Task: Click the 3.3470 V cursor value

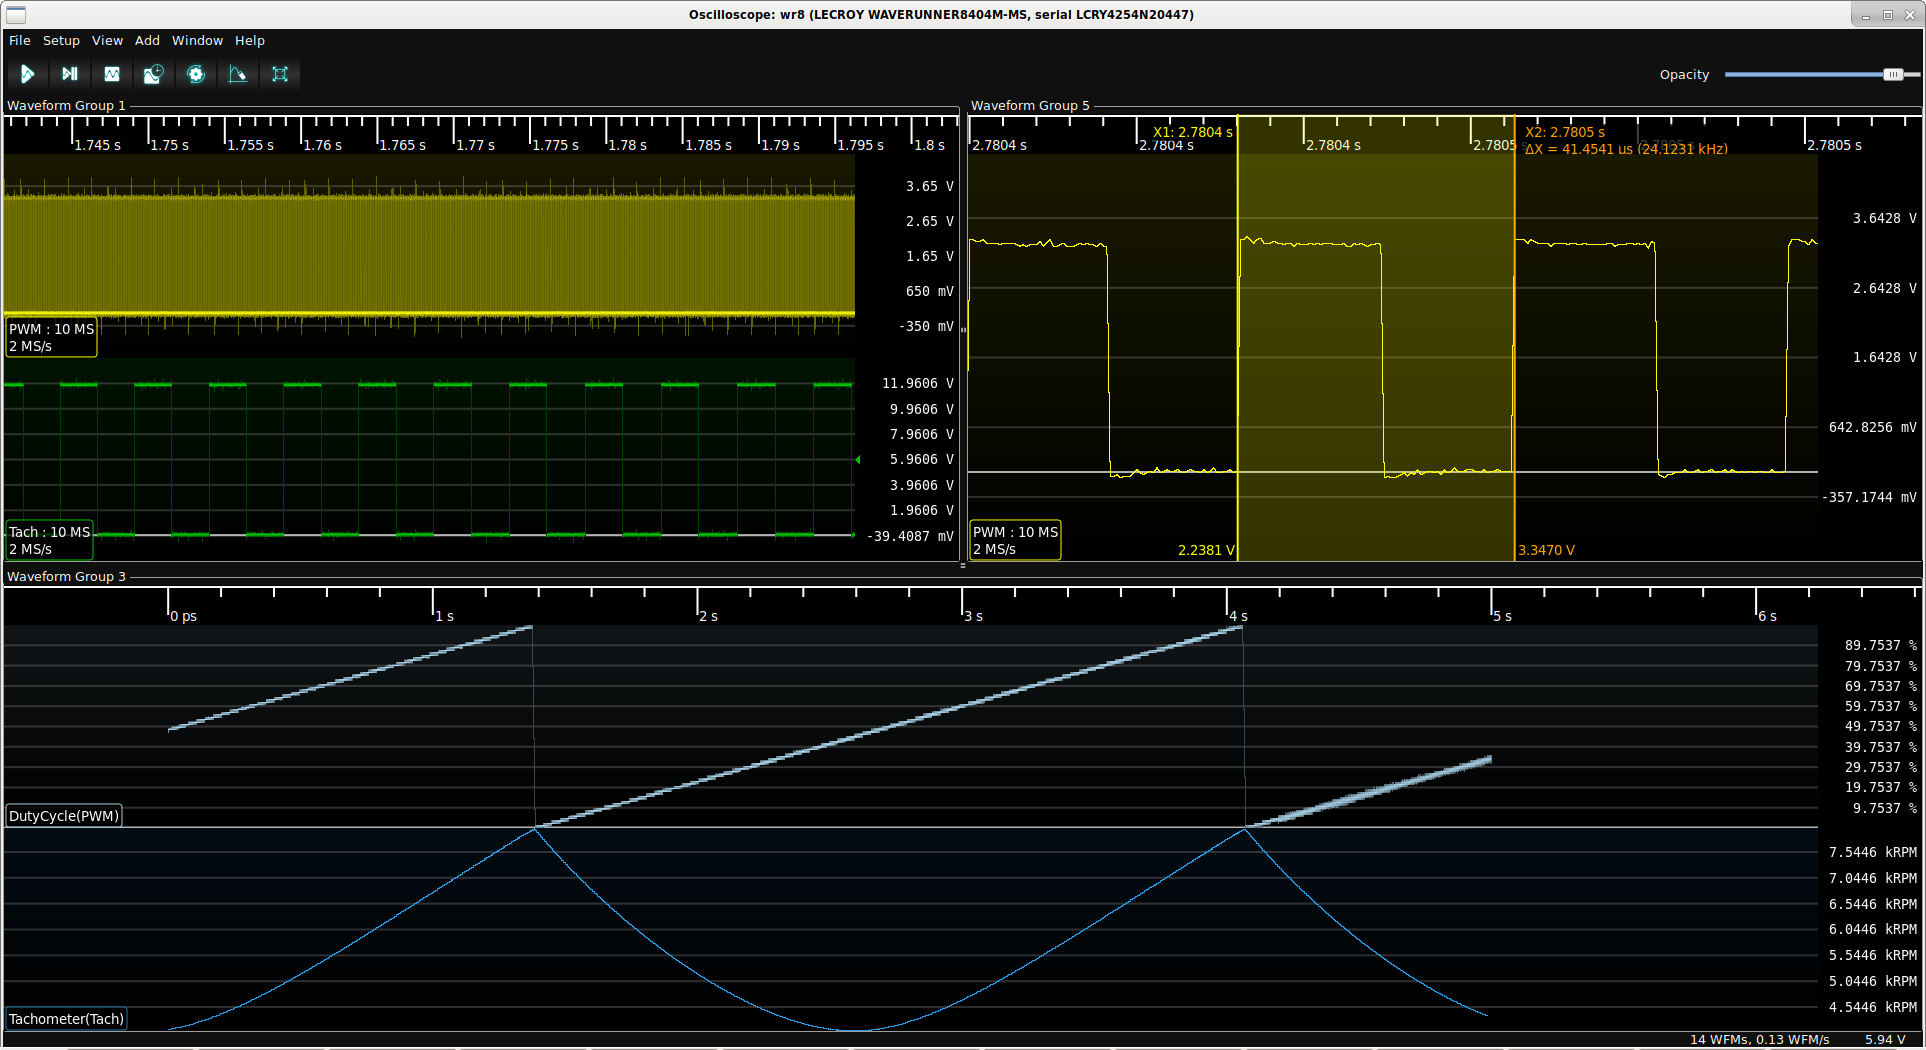Action: pos(1546,550)
